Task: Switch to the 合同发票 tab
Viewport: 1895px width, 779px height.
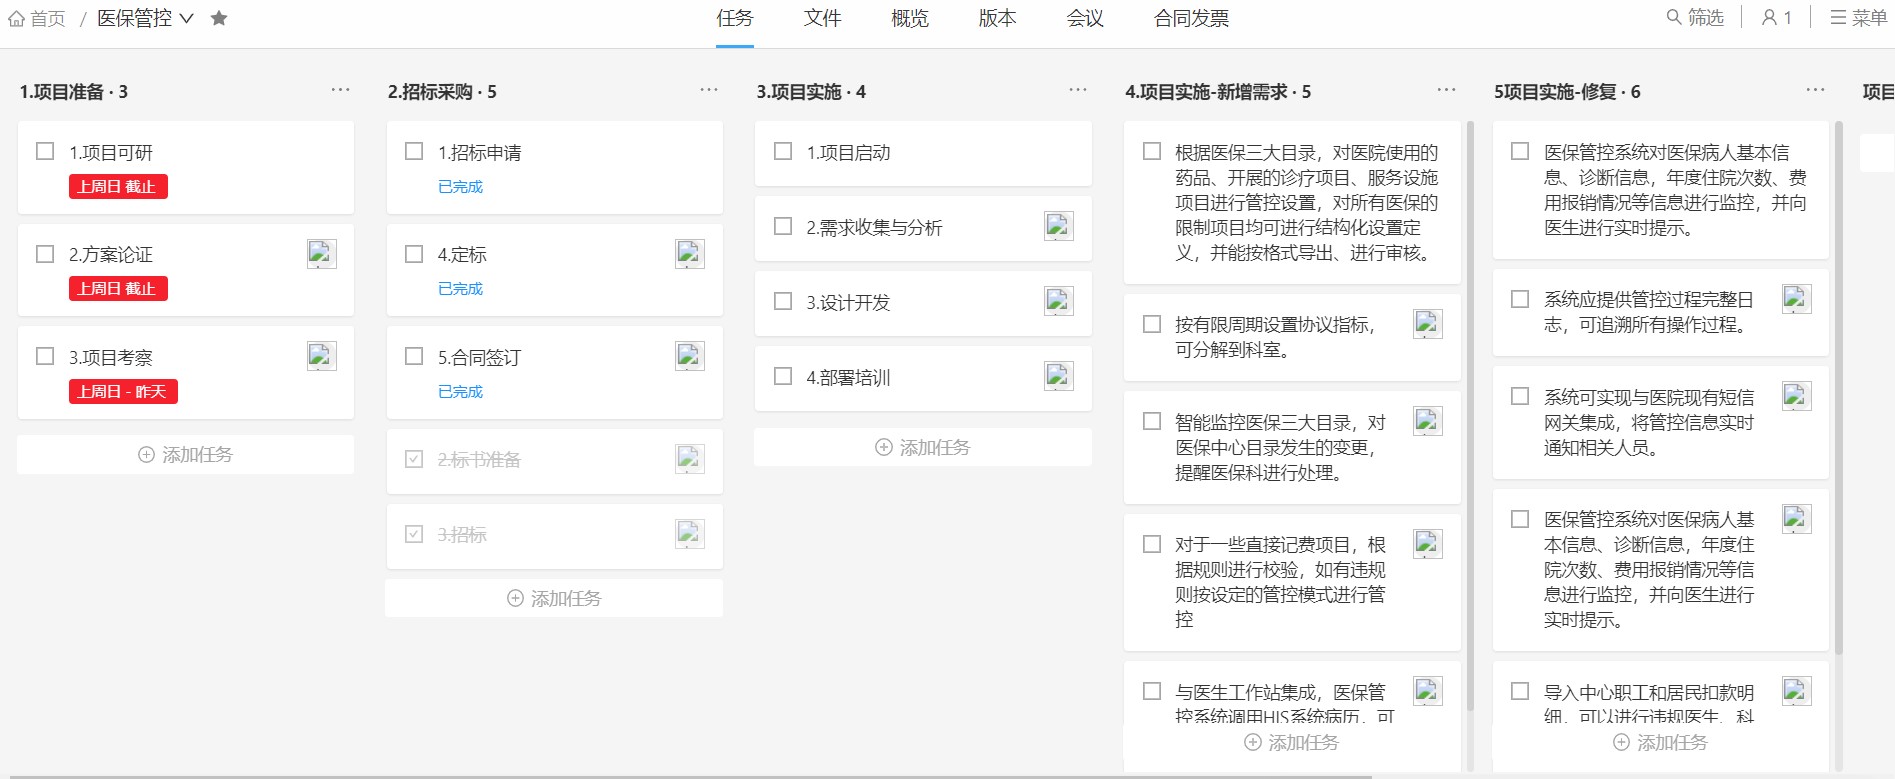Action: tap(1191, 18)
